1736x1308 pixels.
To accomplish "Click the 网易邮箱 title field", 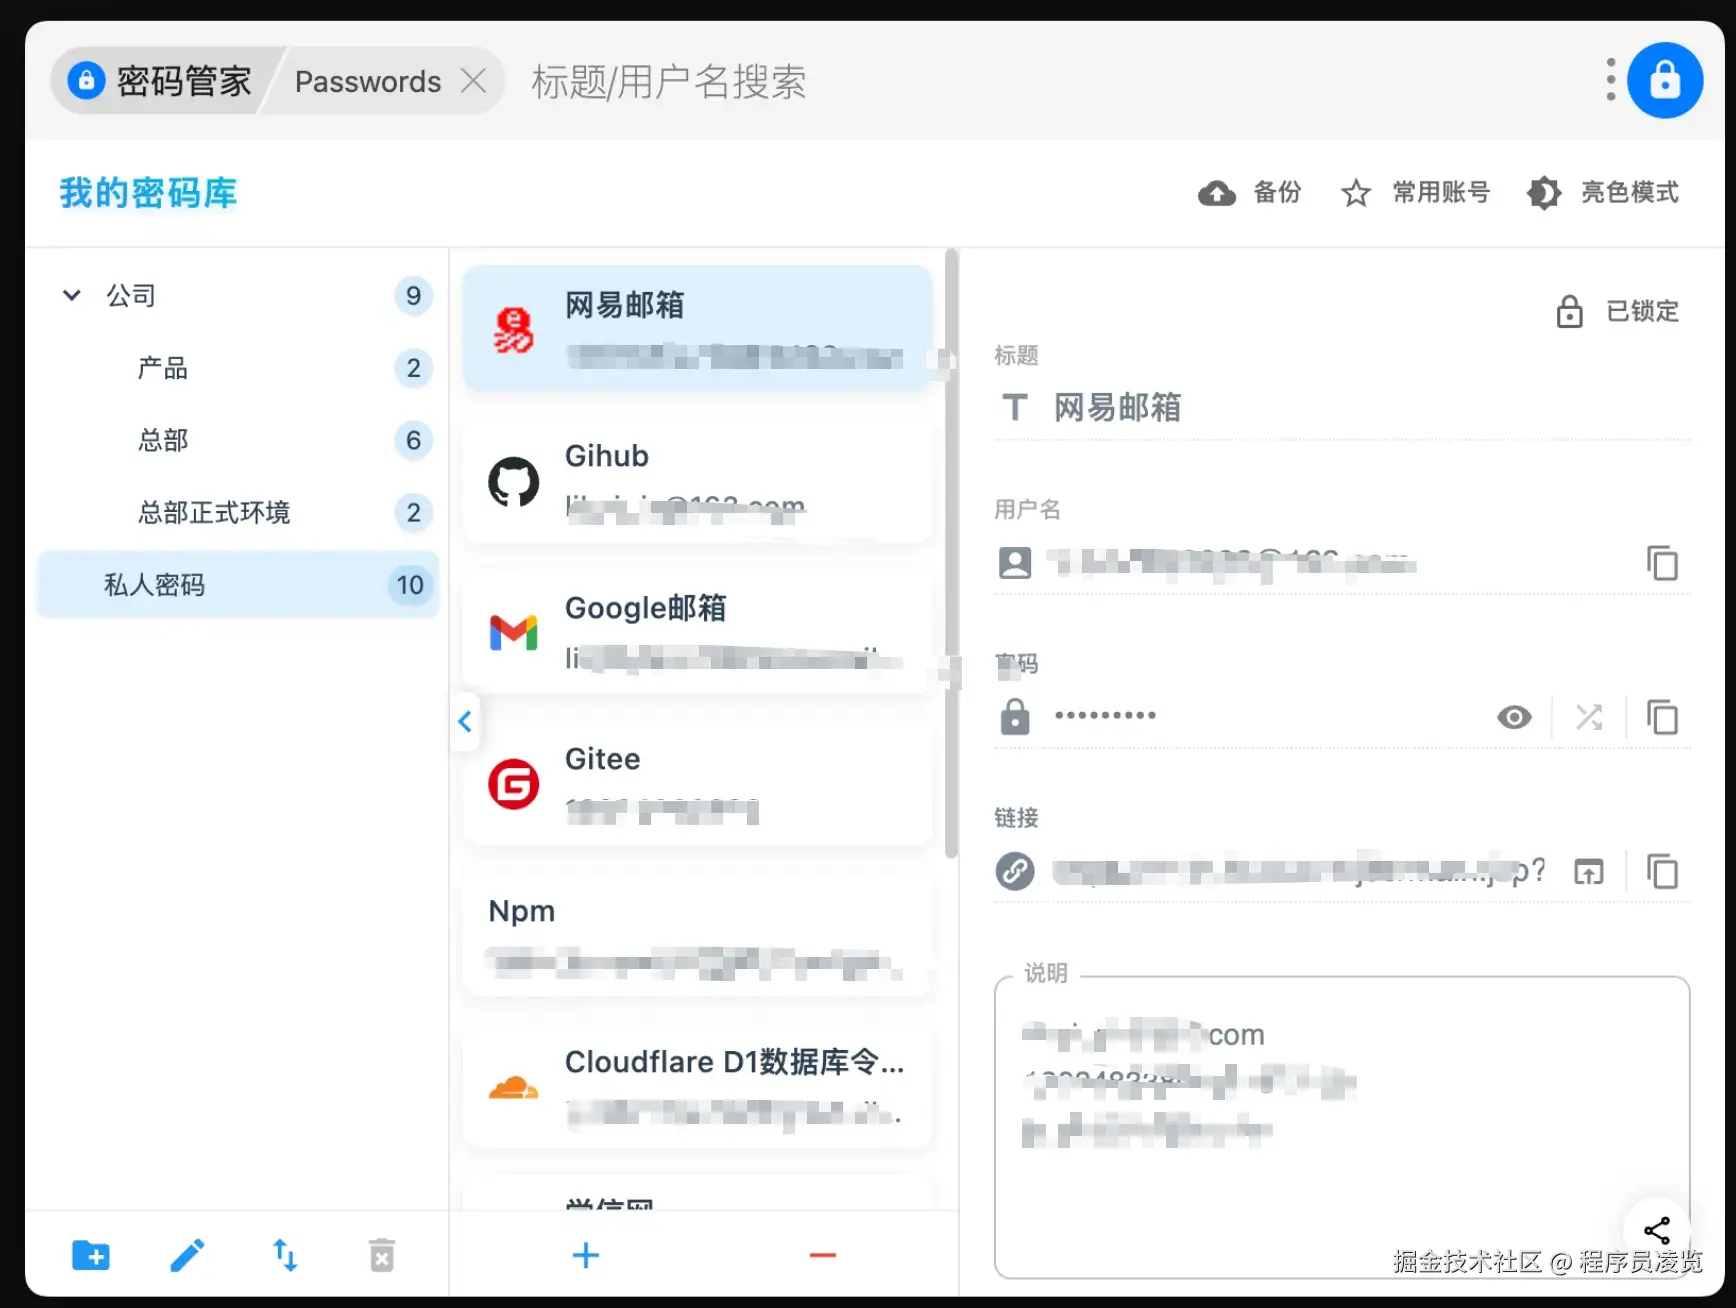I will coord(1342,408).
